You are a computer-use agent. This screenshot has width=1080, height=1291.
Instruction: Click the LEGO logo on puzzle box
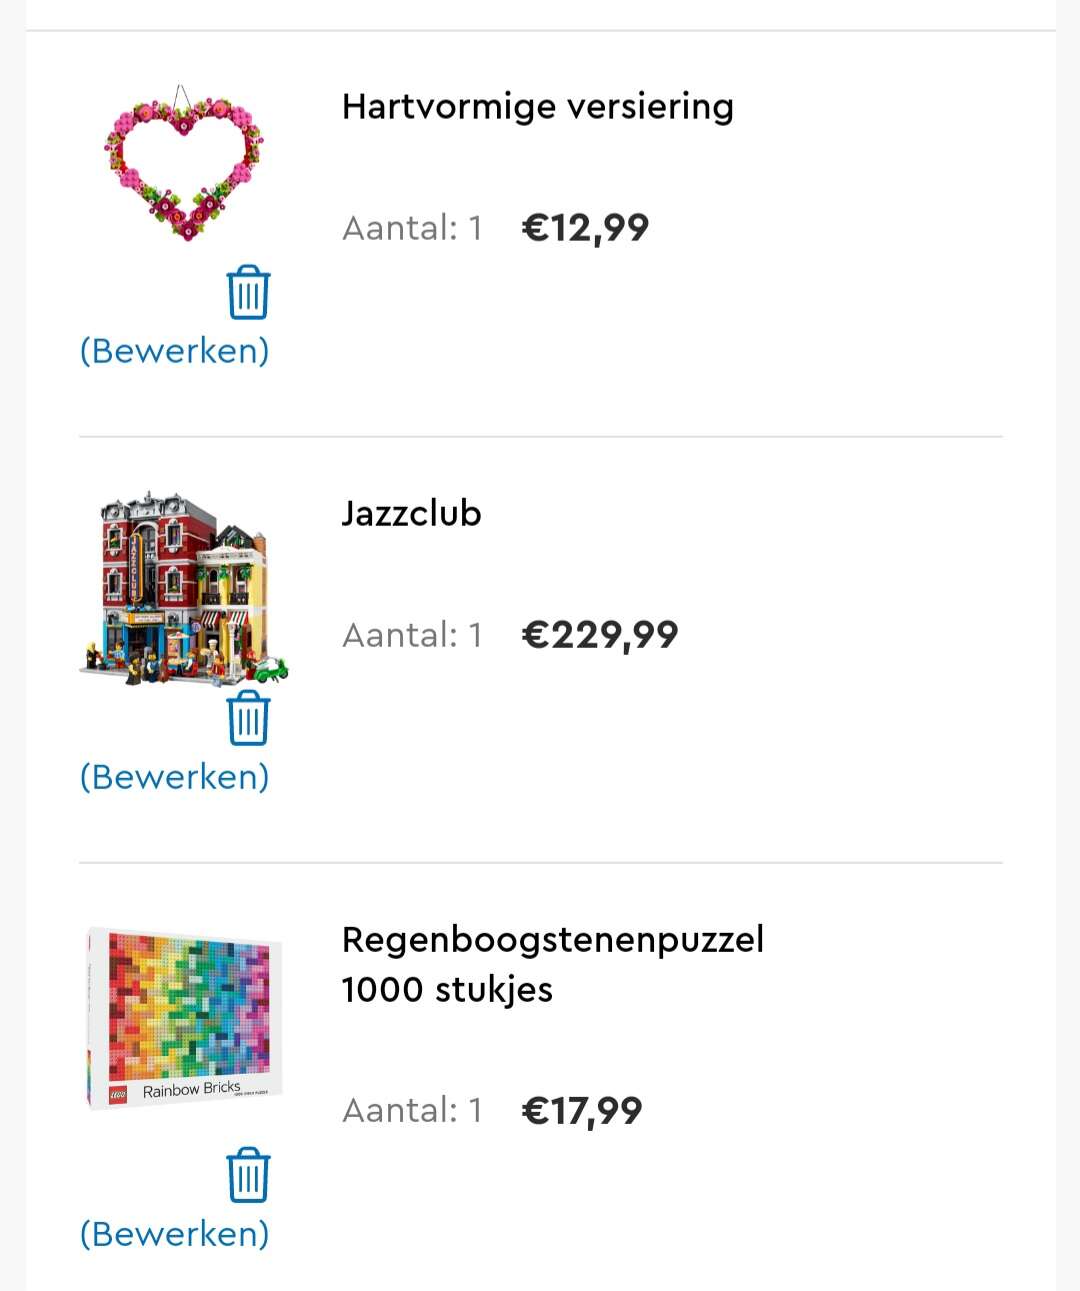[118, 1095]
